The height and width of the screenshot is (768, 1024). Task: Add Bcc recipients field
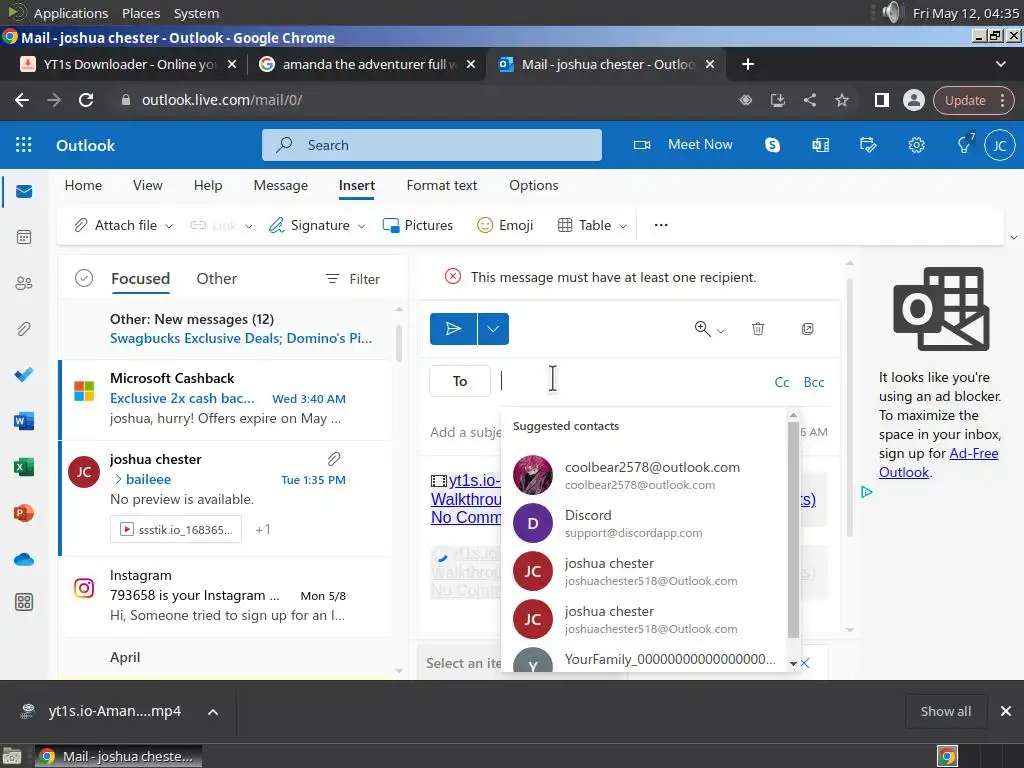(814, 382)
